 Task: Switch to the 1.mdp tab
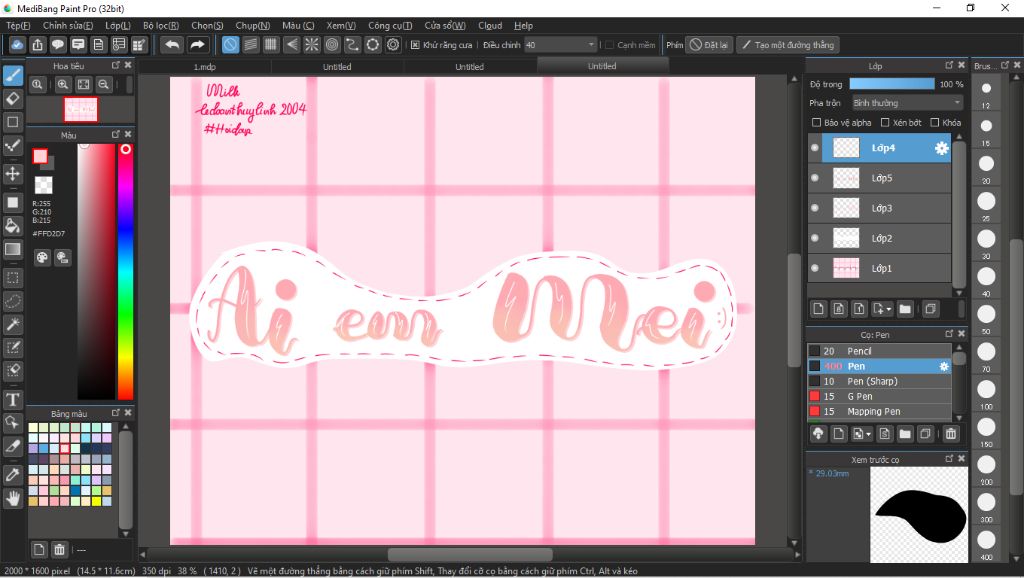click(204, 67)
